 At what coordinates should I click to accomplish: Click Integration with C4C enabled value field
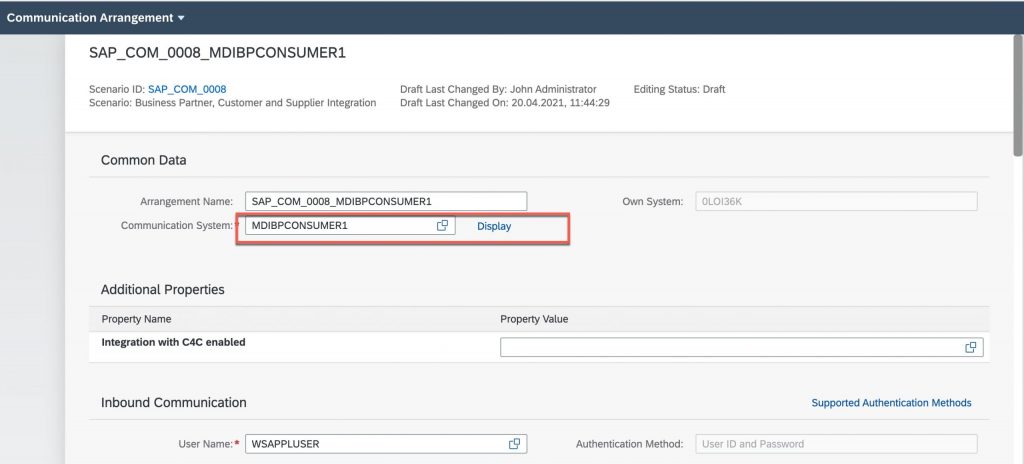(x=741, y=348)
